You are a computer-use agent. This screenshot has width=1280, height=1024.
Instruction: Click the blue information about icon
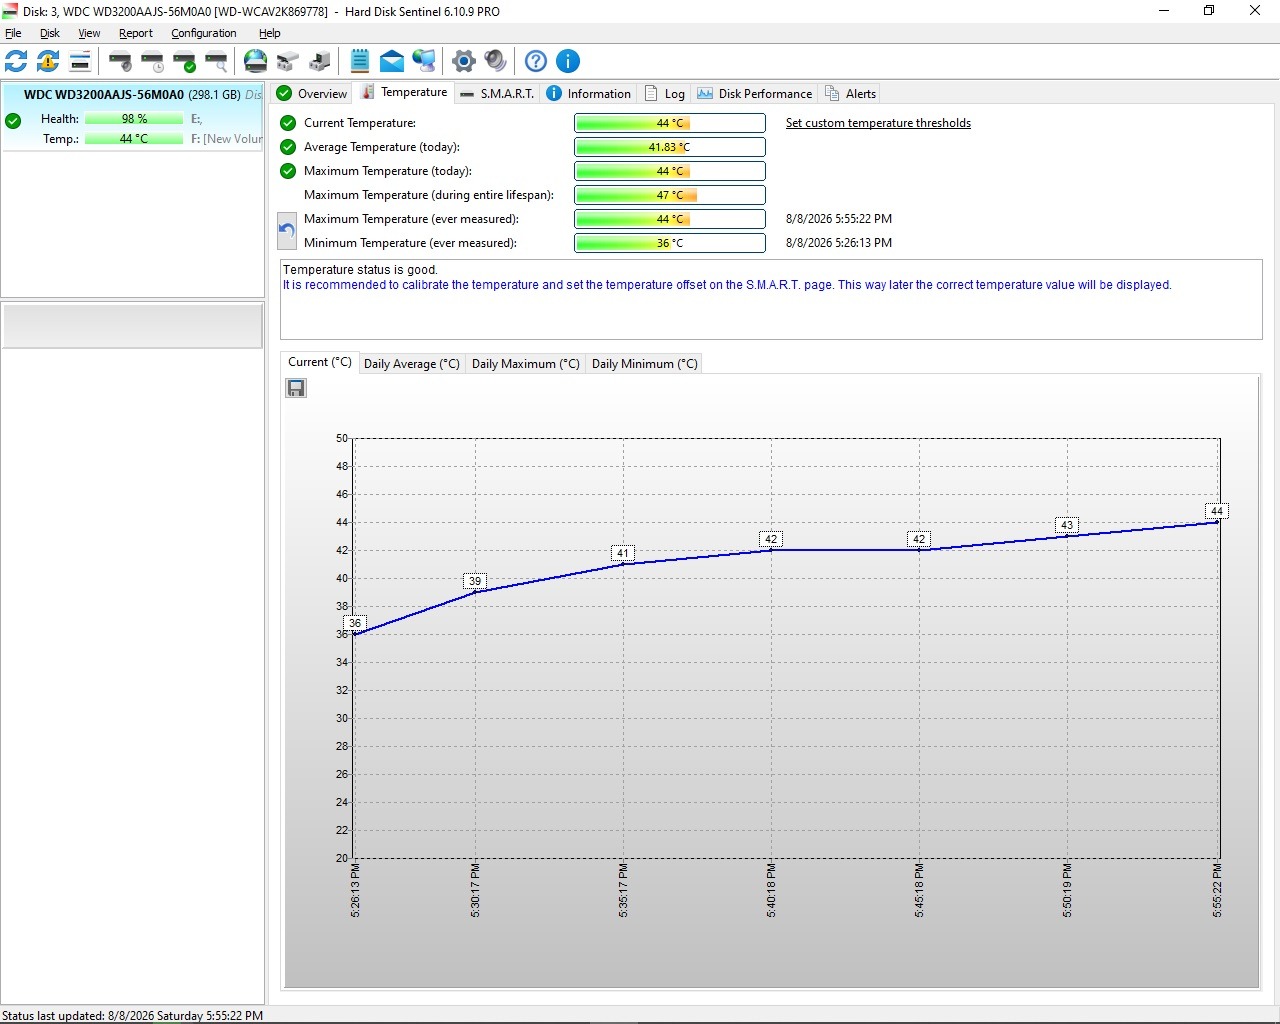[568, 61]
